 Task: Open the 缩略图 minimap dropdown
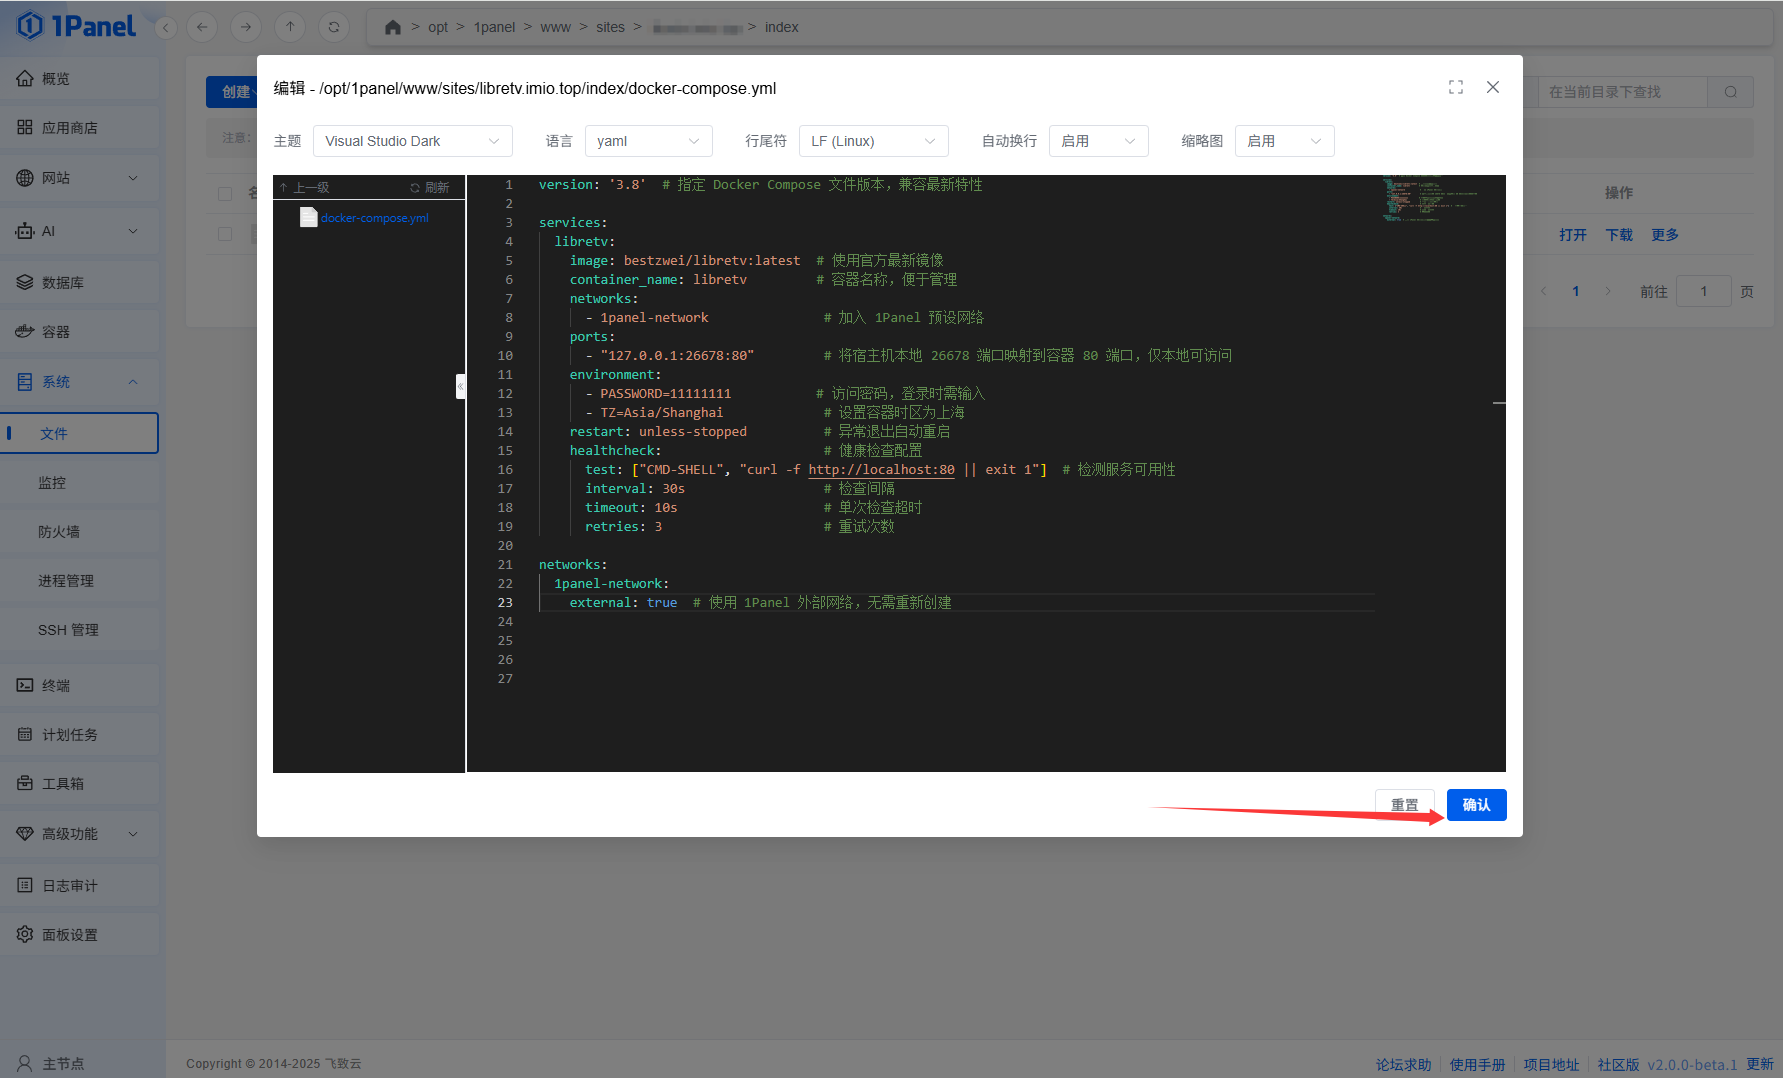(x=1285, y=141)
